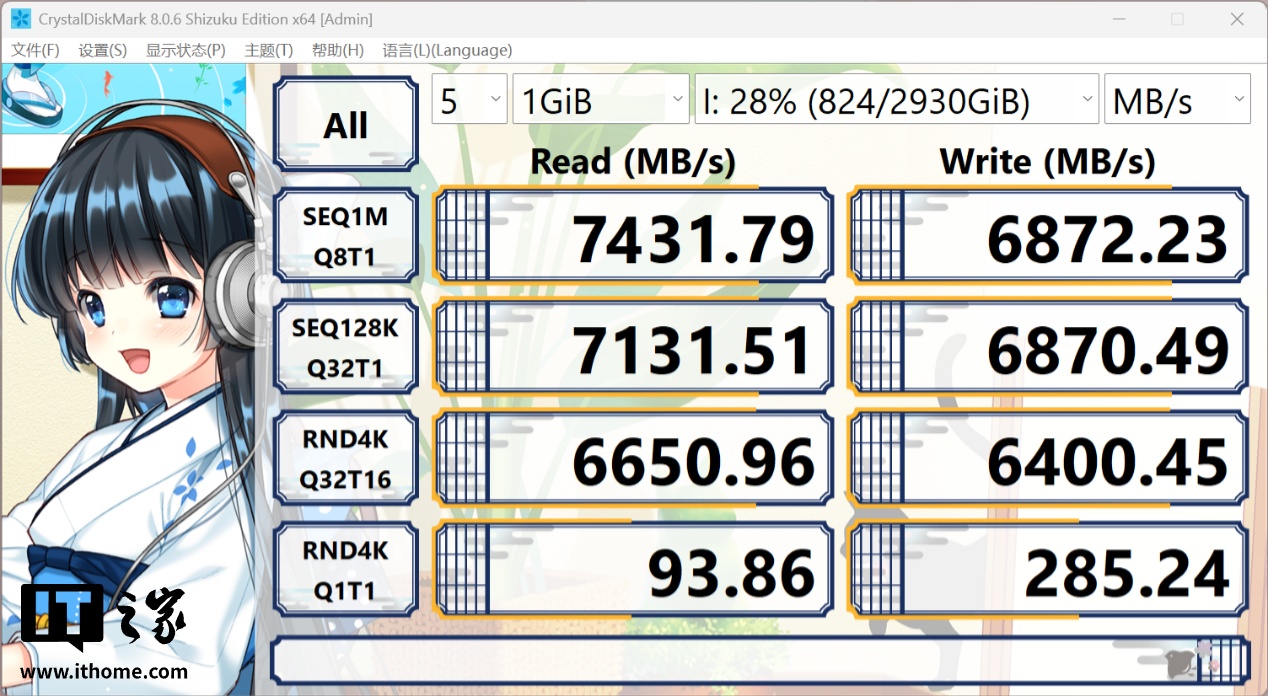Open the 文件(F) menu
1268x696 pixels.
click(x=35, y=50)
